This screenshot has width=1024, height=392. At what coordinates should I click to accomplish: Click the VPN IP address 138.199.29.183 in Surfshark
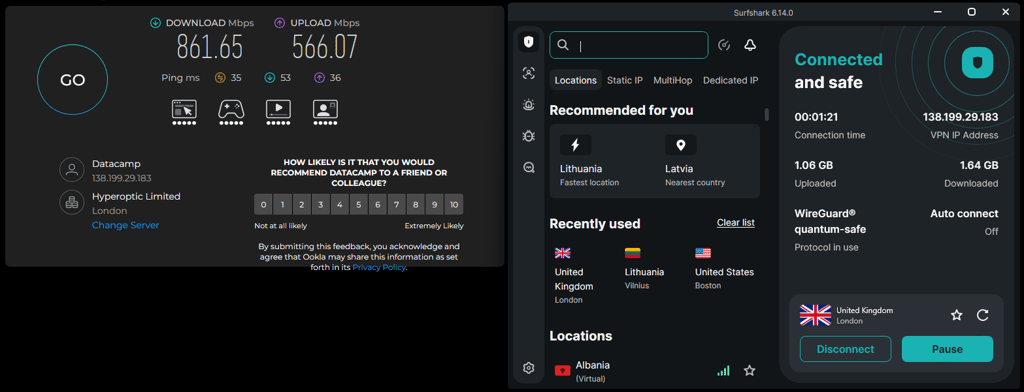point(960,117)
